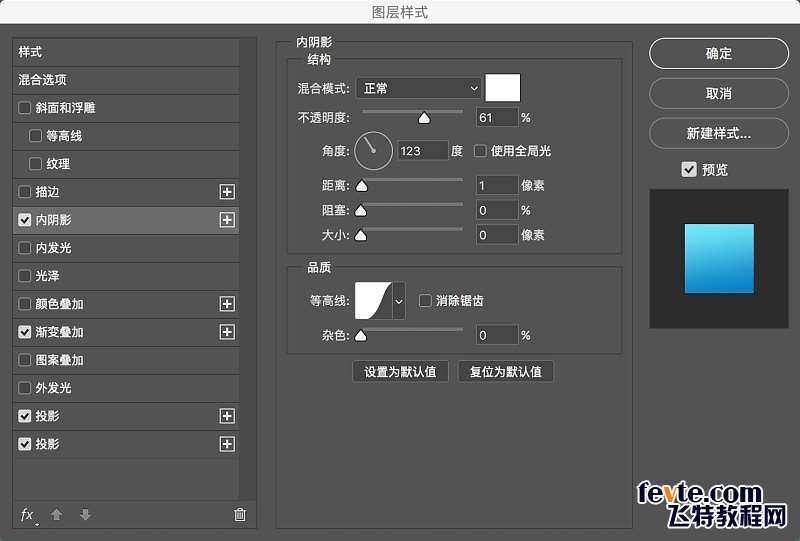This screenshot has width=800, height=541.
Task: Open white inner shadow color swatch
Action: [503, 88]
